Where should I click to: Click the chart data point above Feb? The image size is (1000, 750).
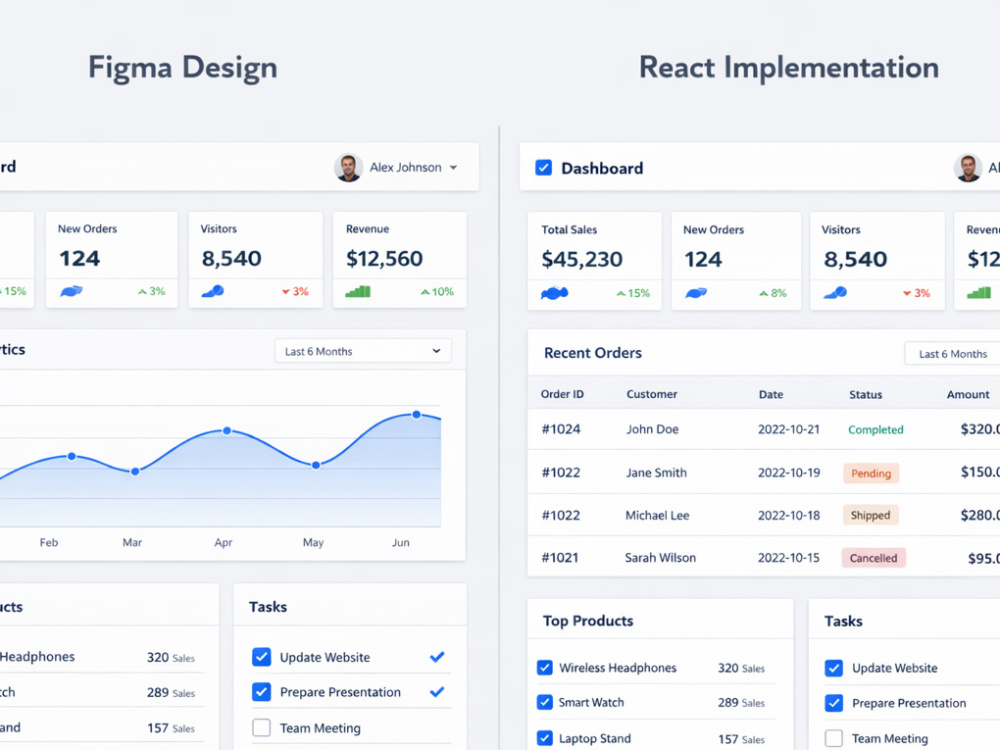coord(71,456)
